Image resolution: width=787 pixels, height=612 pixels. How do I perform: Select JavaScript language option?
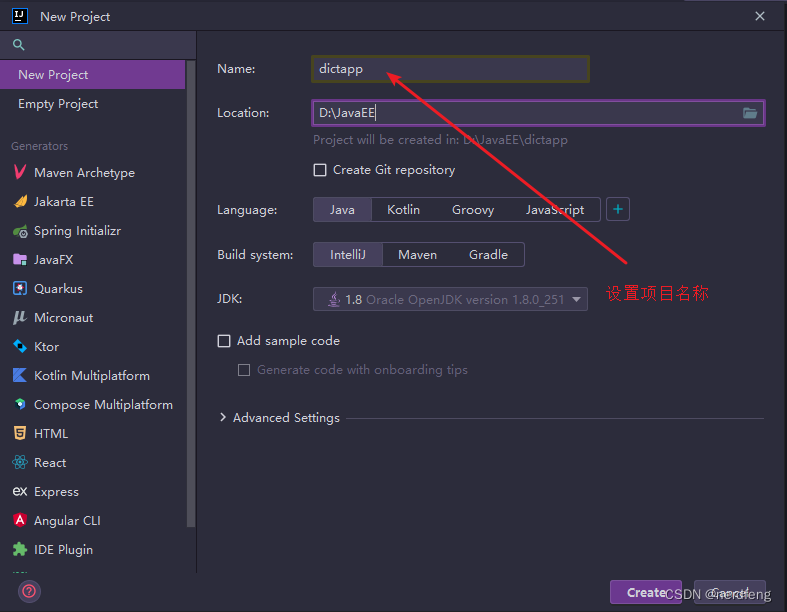(x=555, y=210)
